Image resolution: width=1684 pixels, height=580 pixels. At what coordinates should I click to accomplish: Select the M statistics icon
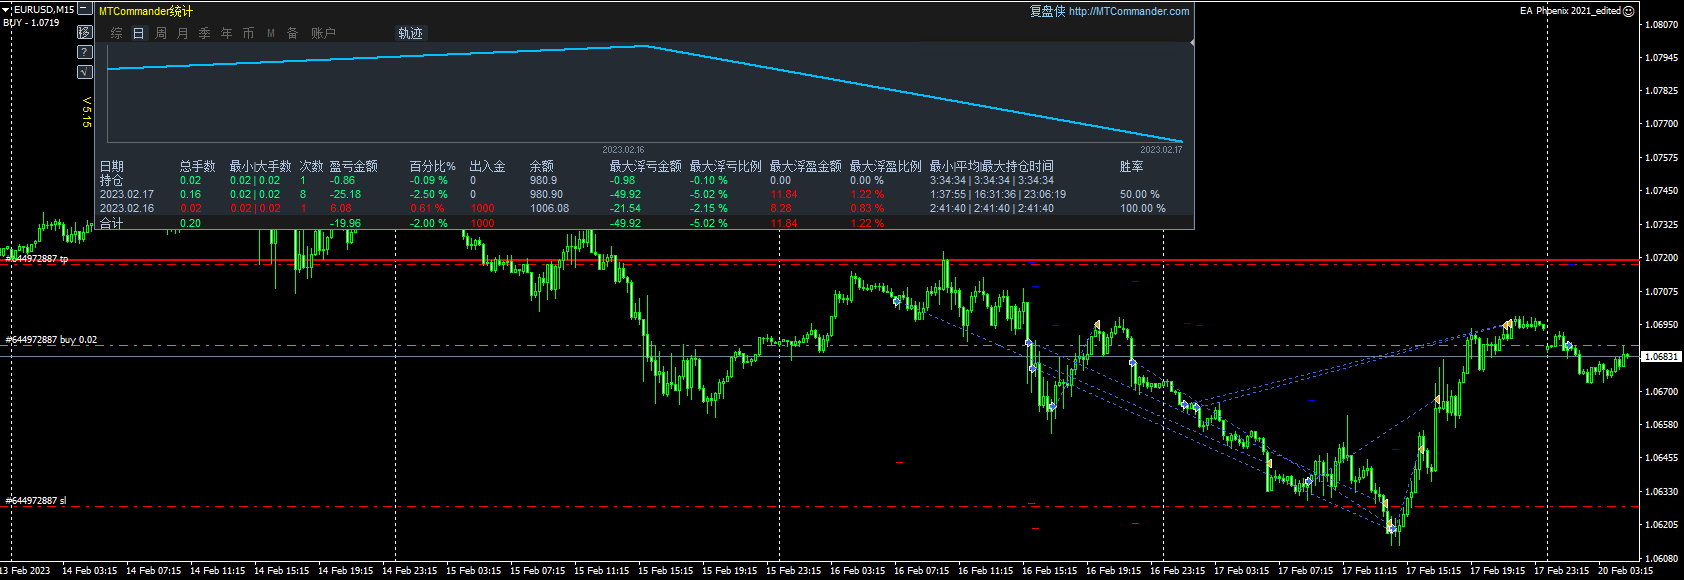[270, 33]
